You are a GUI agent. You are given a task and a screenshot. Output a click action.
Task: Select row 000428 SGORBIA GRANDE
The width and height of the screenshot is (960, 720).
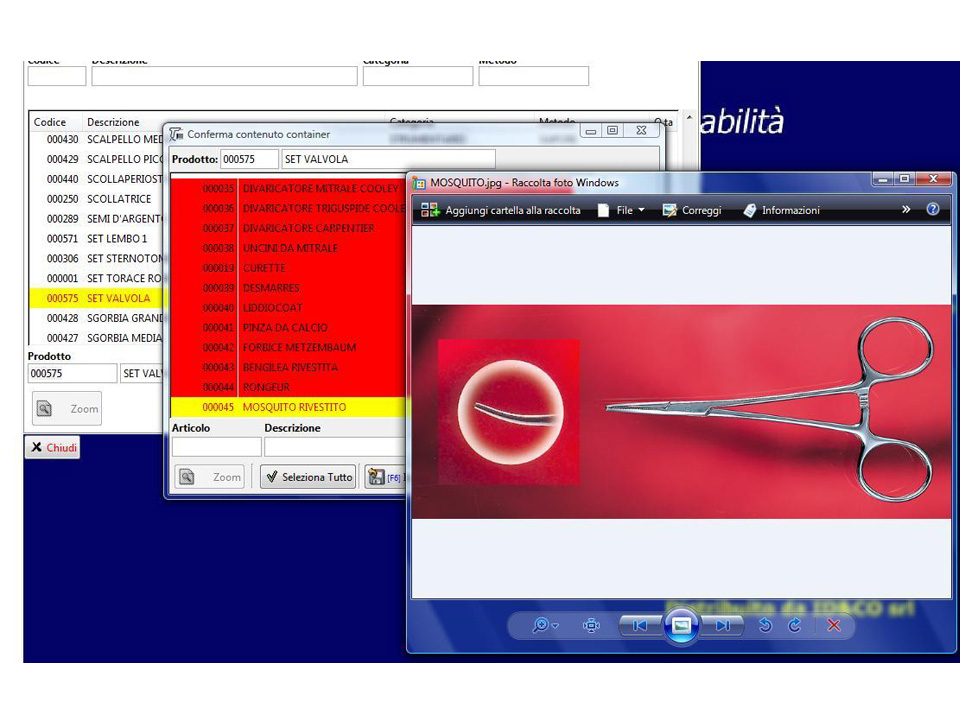(96, 318)
